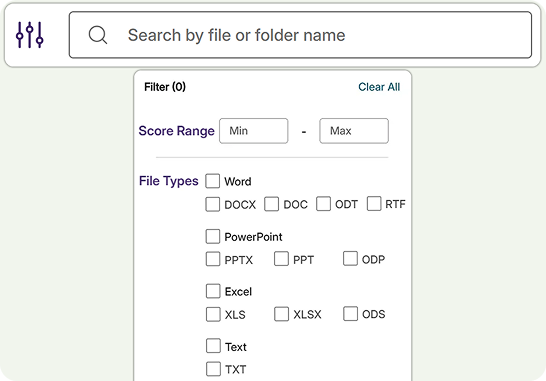Click the Max score field
This screenshot has height=381, width=546.
[x=354, y=131]
